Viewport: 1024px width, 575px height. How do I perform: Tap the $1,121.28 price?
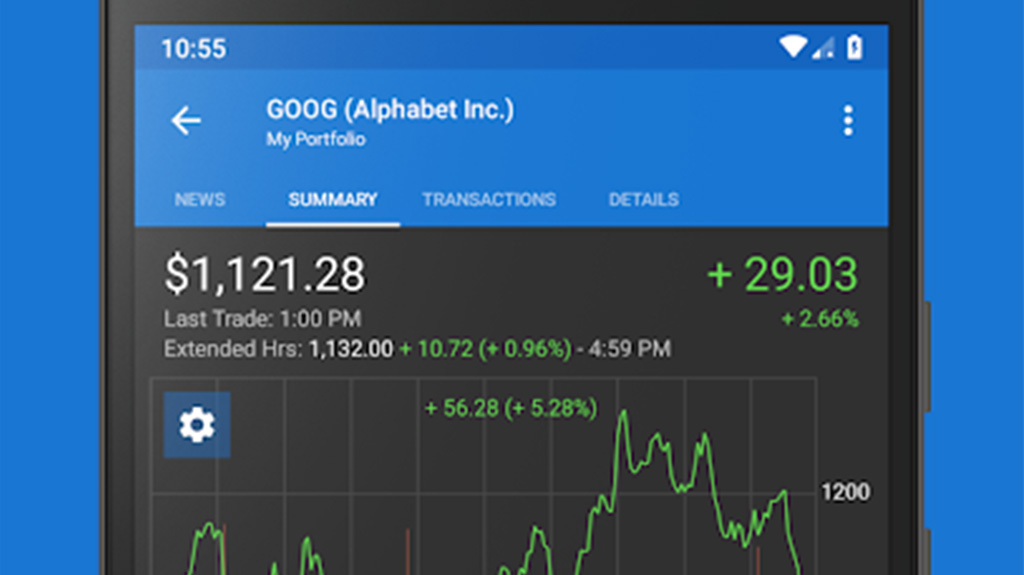coord(264,274)
